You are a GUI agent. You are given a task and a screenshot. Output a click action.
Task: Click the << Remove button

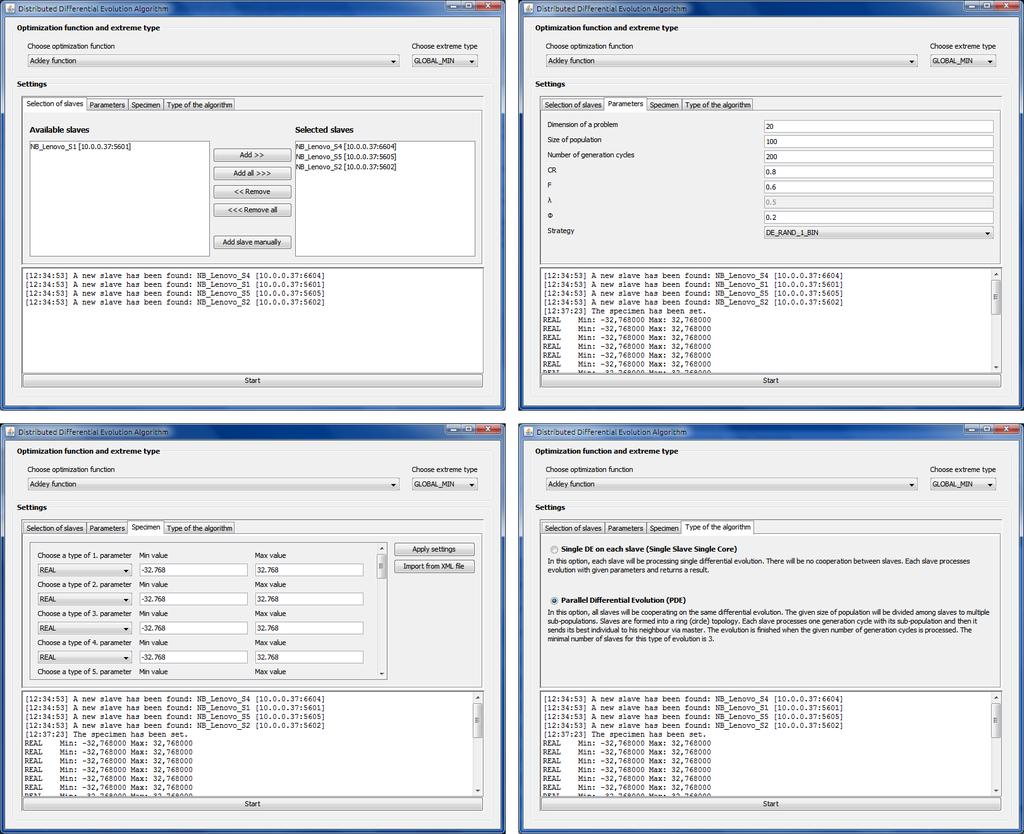[252, 191]
